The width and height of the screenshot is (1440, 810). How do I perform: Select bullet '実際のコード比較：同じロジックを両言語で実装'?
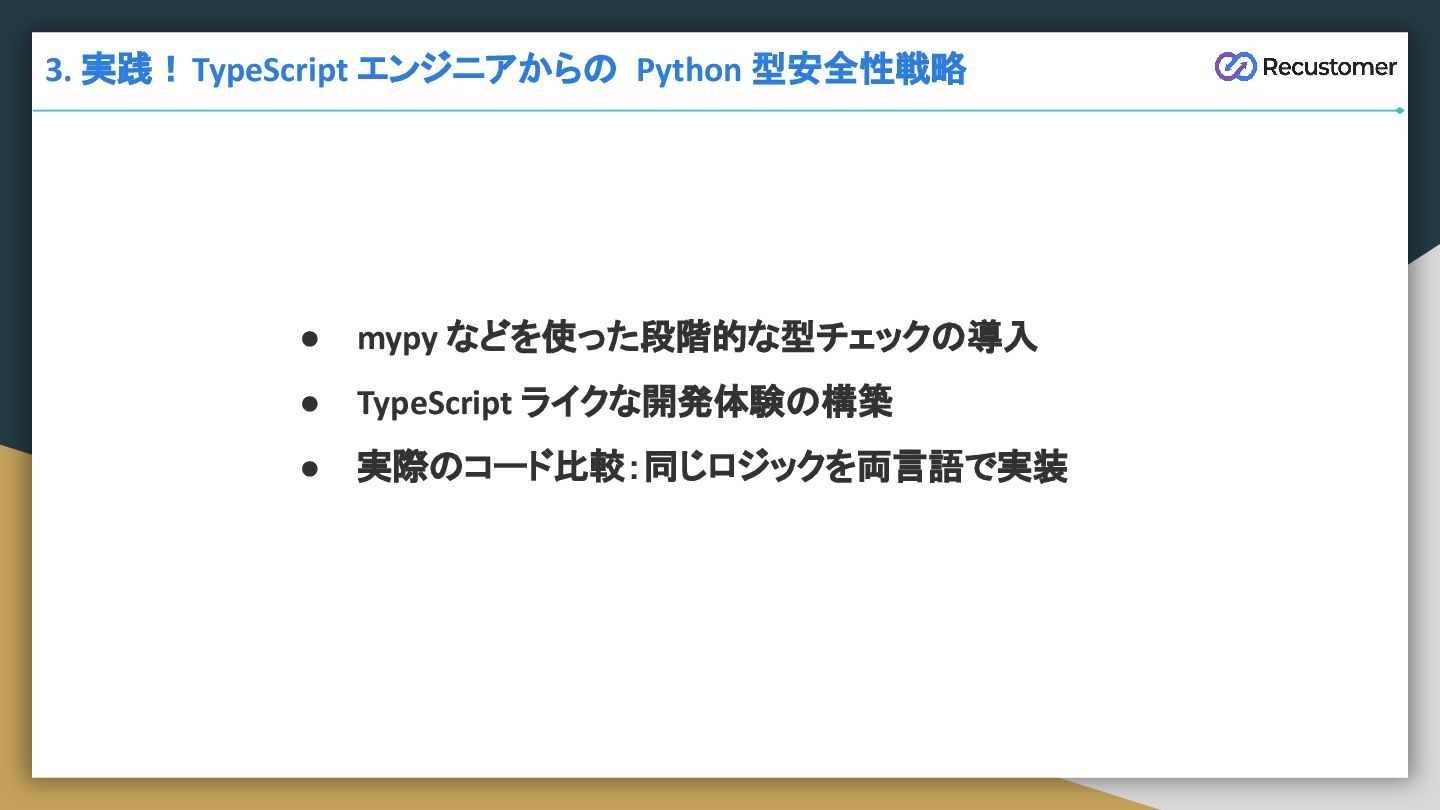712,467
